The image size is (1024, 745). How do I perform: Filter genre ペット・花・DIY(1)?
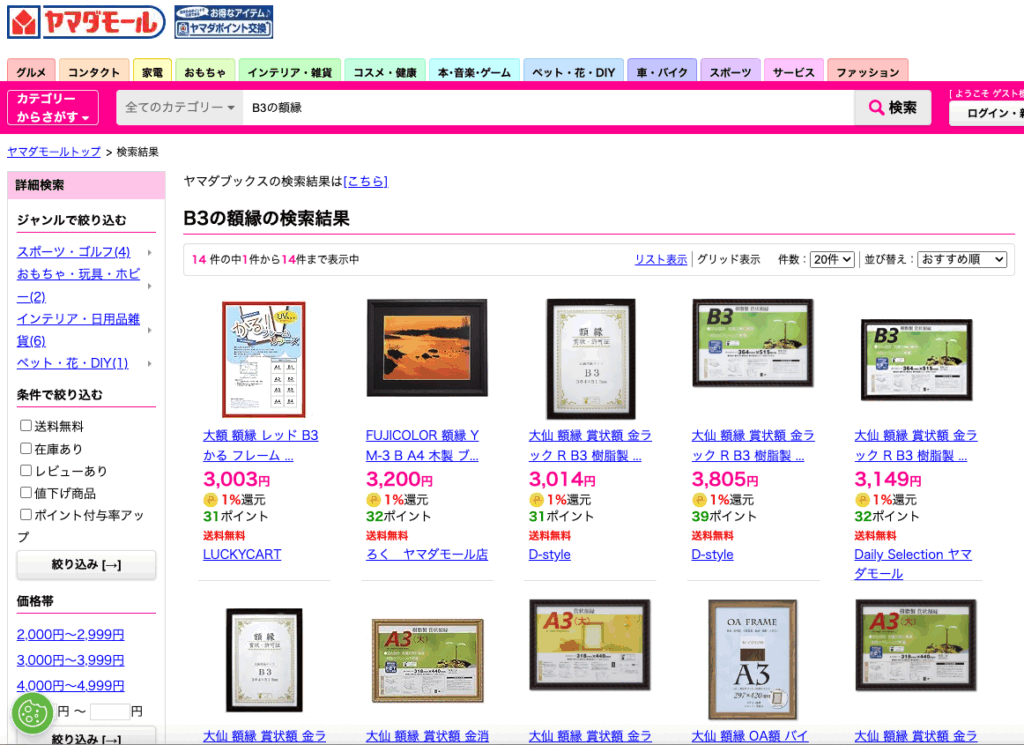(72, 363)
